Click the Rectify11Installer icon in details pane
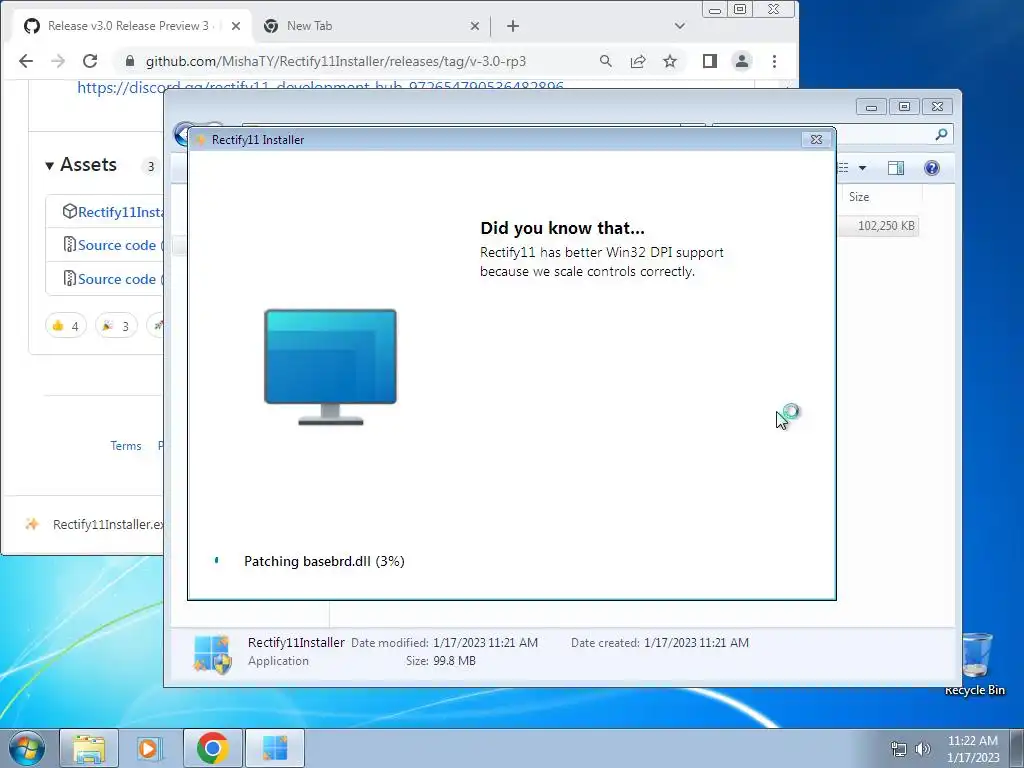 tap(212, 653)
